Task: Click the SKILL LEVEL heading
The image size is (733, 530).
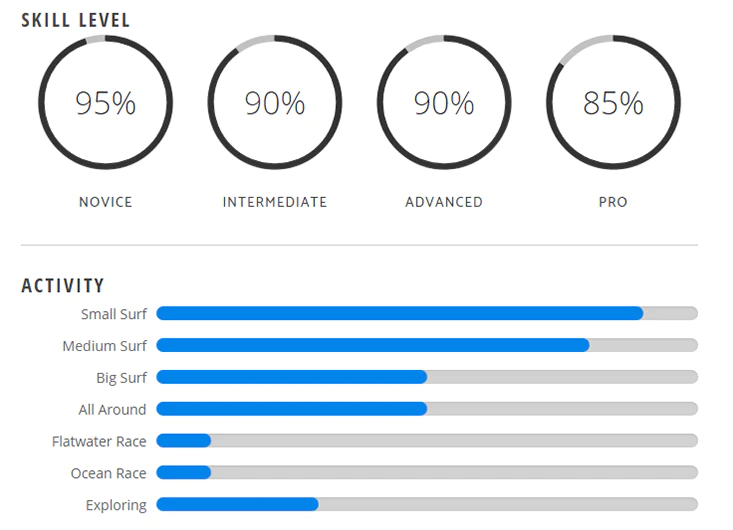Action: click(75, 20)
